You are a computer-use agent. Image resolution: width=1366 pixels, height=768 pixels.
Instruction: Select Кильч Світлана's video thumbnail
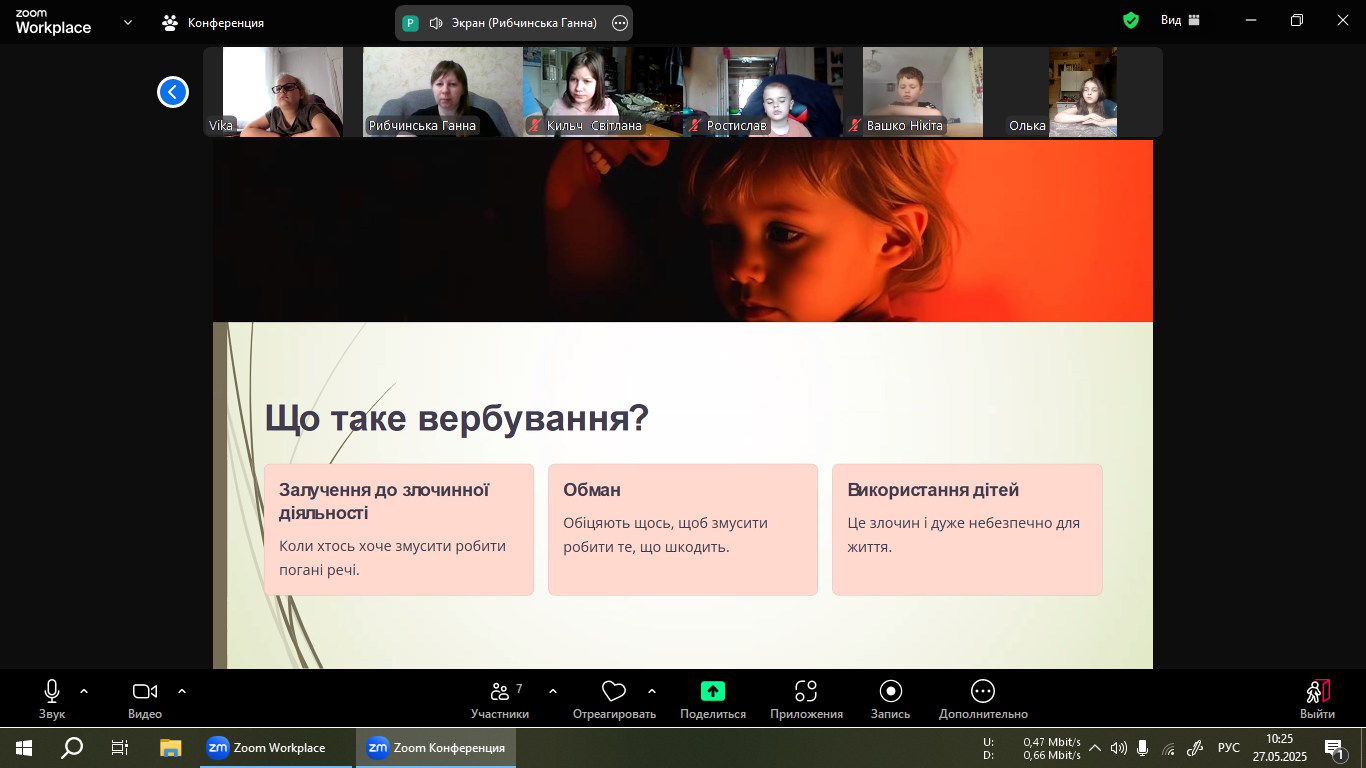point(603,91)
